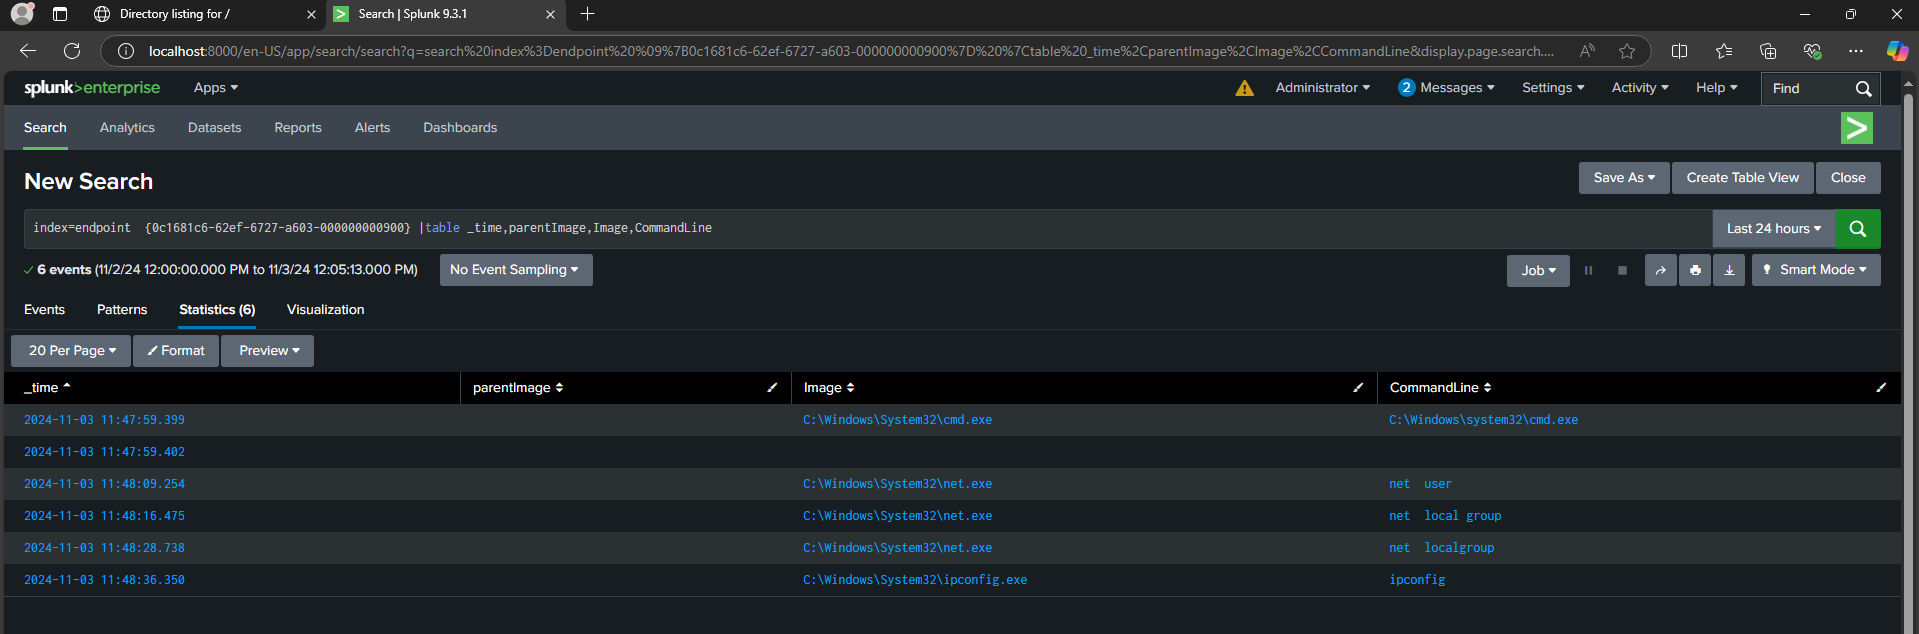Open the Smart Mode dropdown

coord(1816,270)
